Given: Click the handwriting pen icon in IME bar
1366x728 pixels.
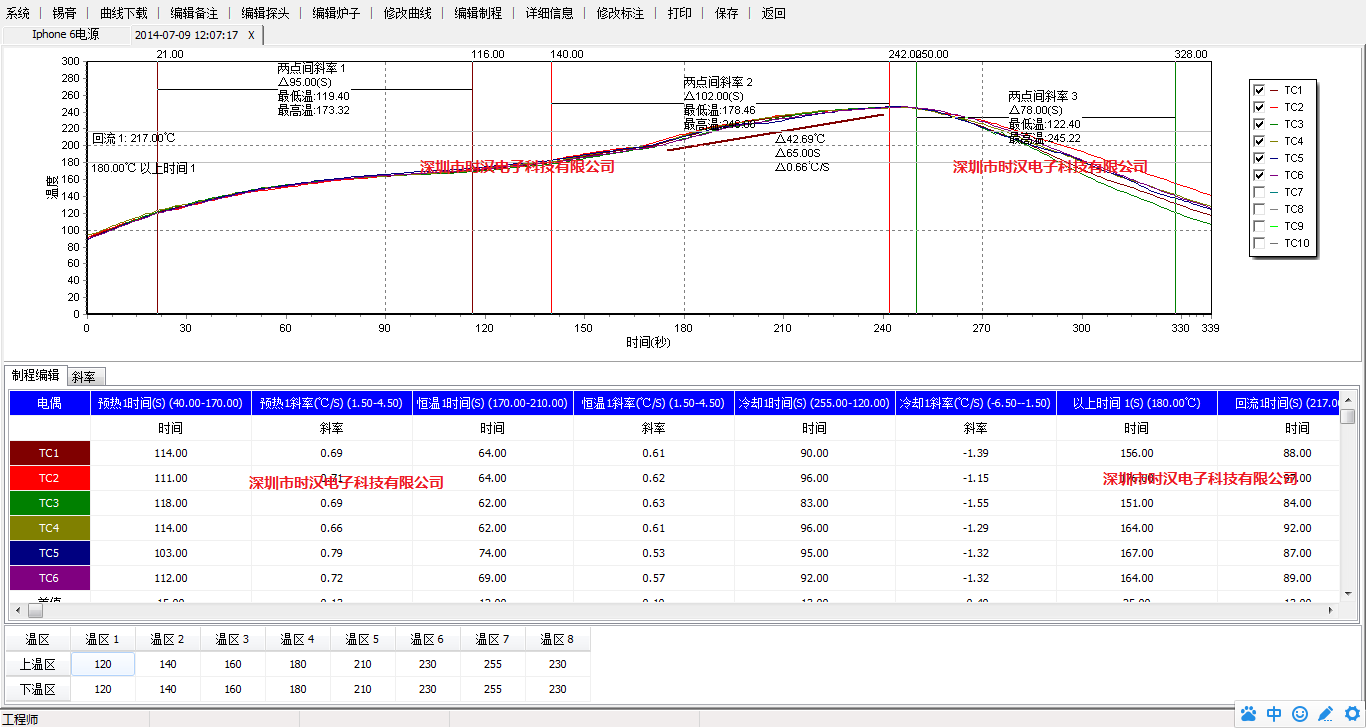Looking at the screenshot, I should tap(1326, 714).
